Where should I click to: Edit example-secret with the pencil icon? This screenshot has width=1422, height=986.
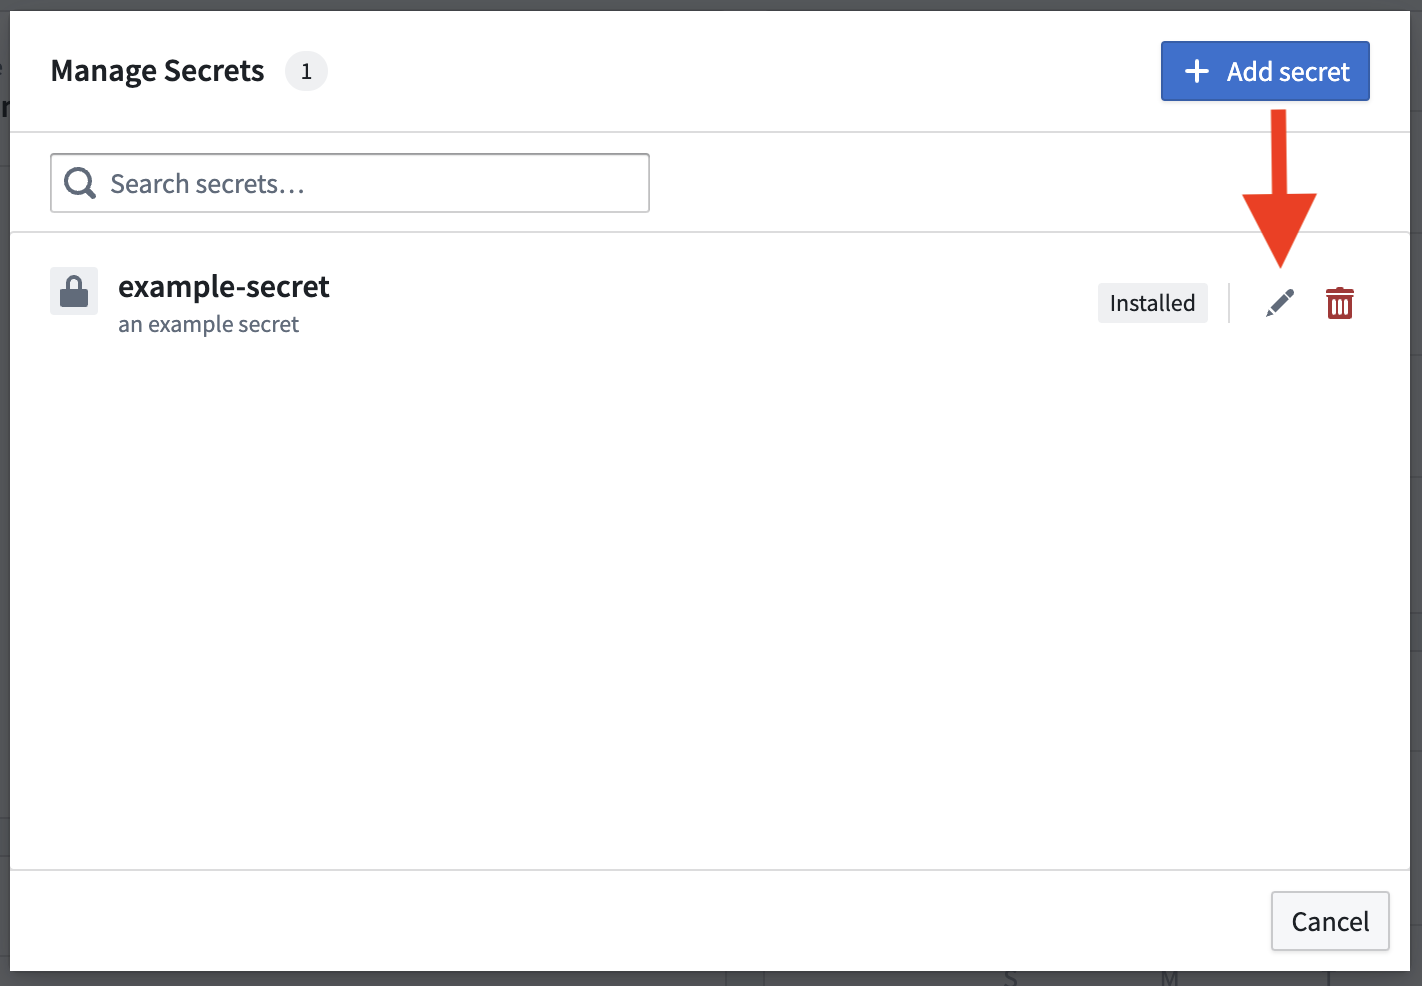coord(1280,303)
